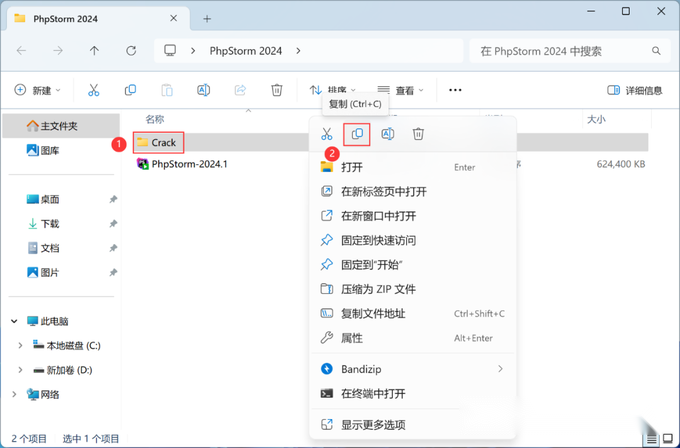This screenshot has width=680, height=448.
Task: Select the Crack folder
Action: point(156,142)
